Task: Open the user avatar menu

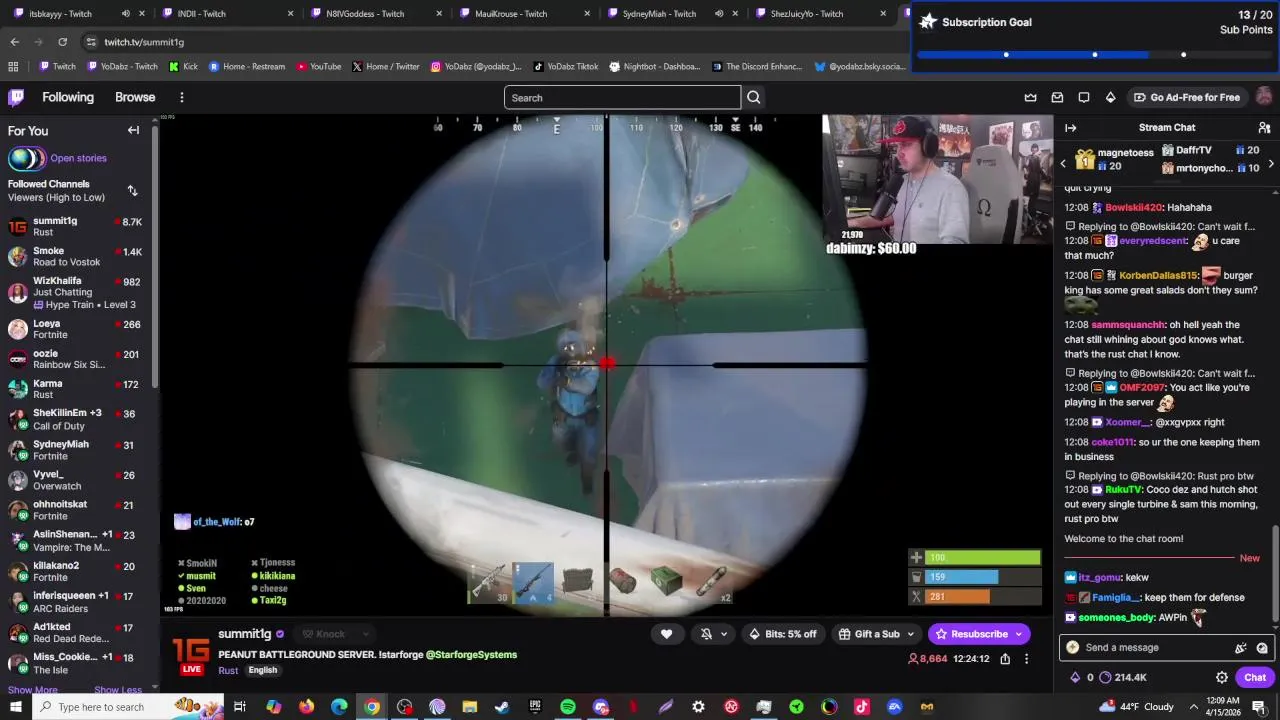Action: (1264, 97)
